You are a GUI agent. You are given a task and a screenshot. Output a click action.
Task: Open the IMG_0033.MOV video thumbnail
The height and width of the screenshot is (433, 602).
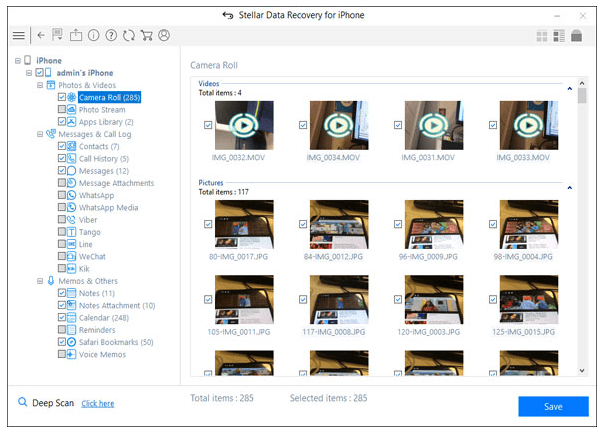529,125
